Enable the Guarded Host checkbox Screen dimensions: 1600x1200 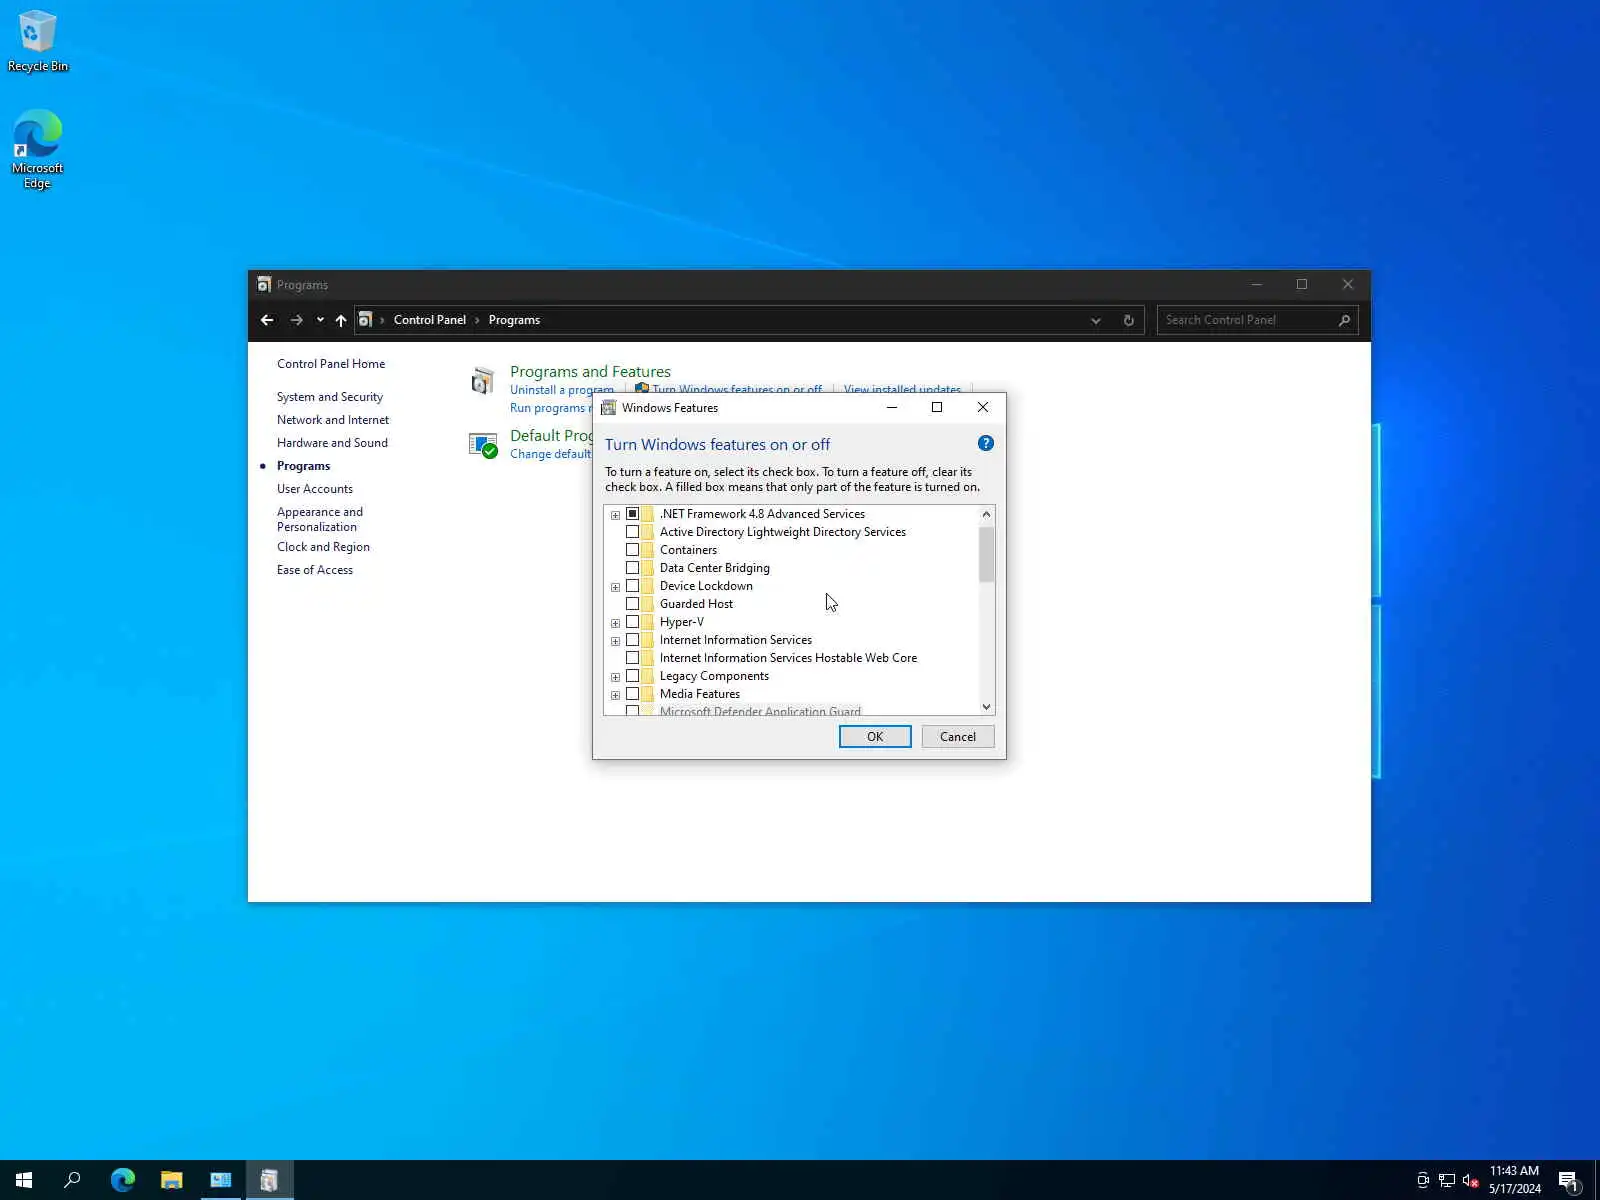click(632, 604)
